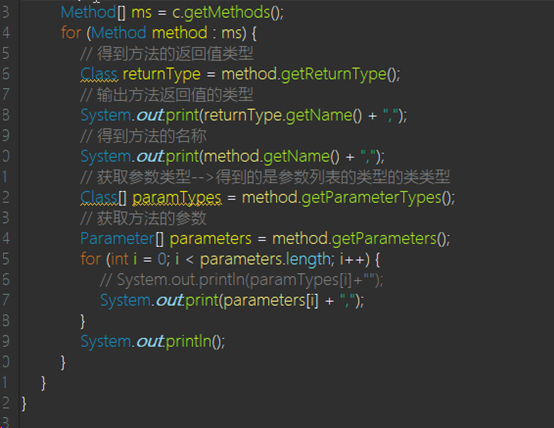Click the comment '// 获取方法的参数'
554x428 pixels.
[143, 218]
